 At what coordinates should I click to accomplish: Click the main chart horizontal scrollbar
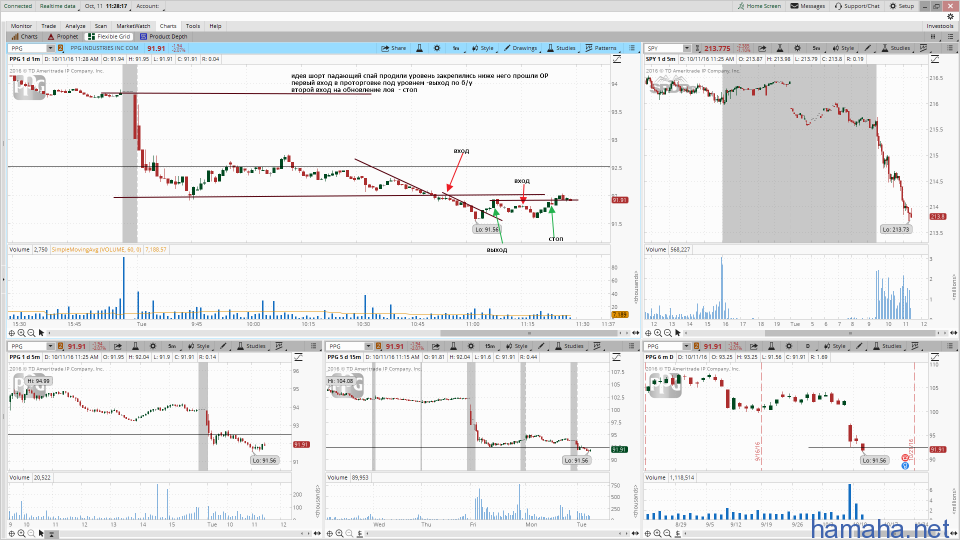530,333
